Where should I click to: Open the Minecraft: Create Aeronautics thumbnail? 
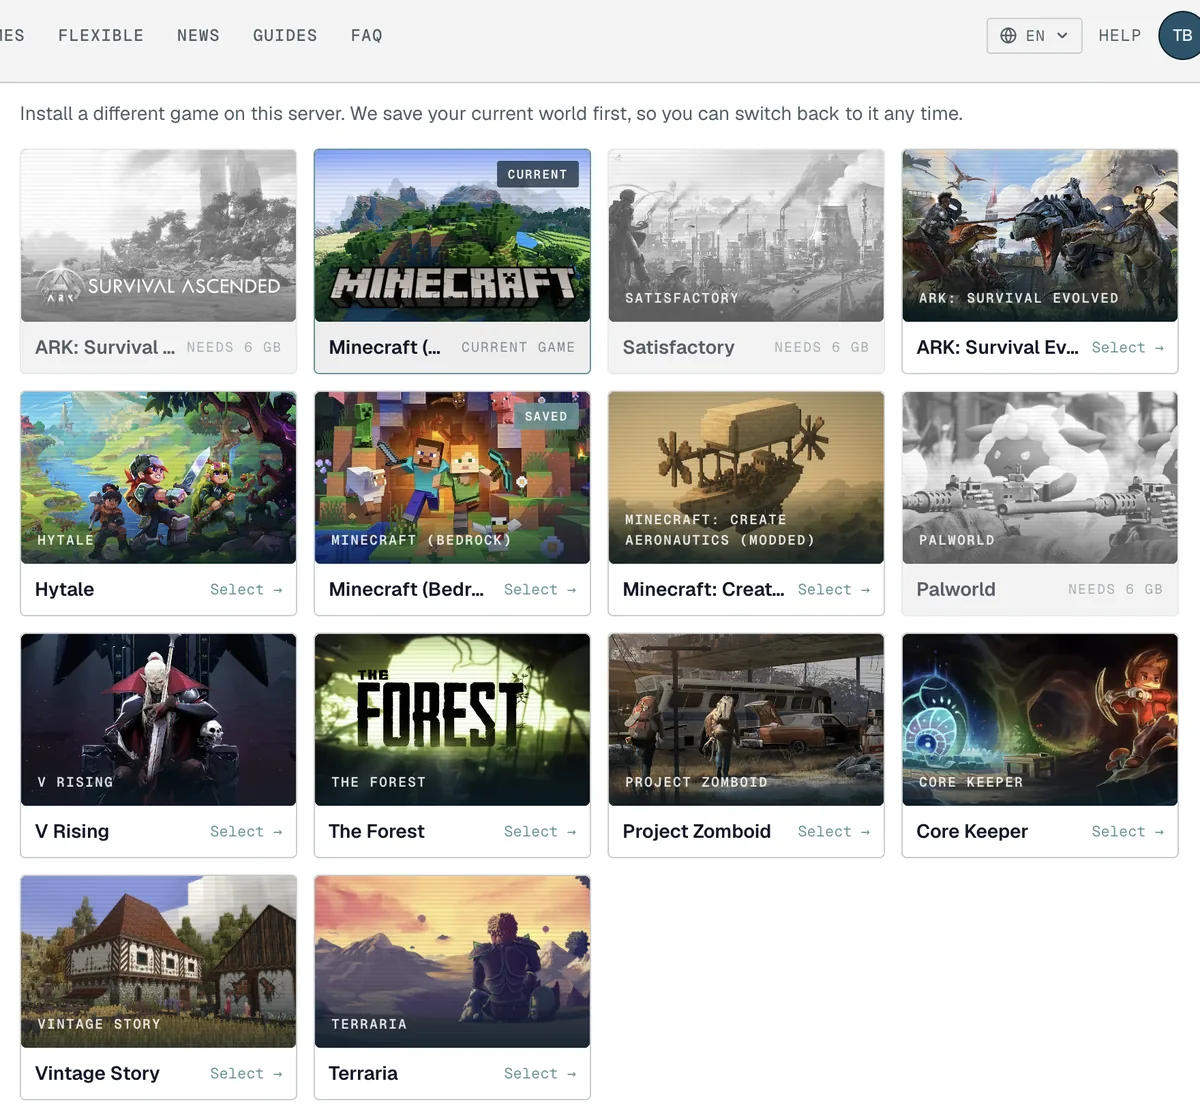coord(746,478)
